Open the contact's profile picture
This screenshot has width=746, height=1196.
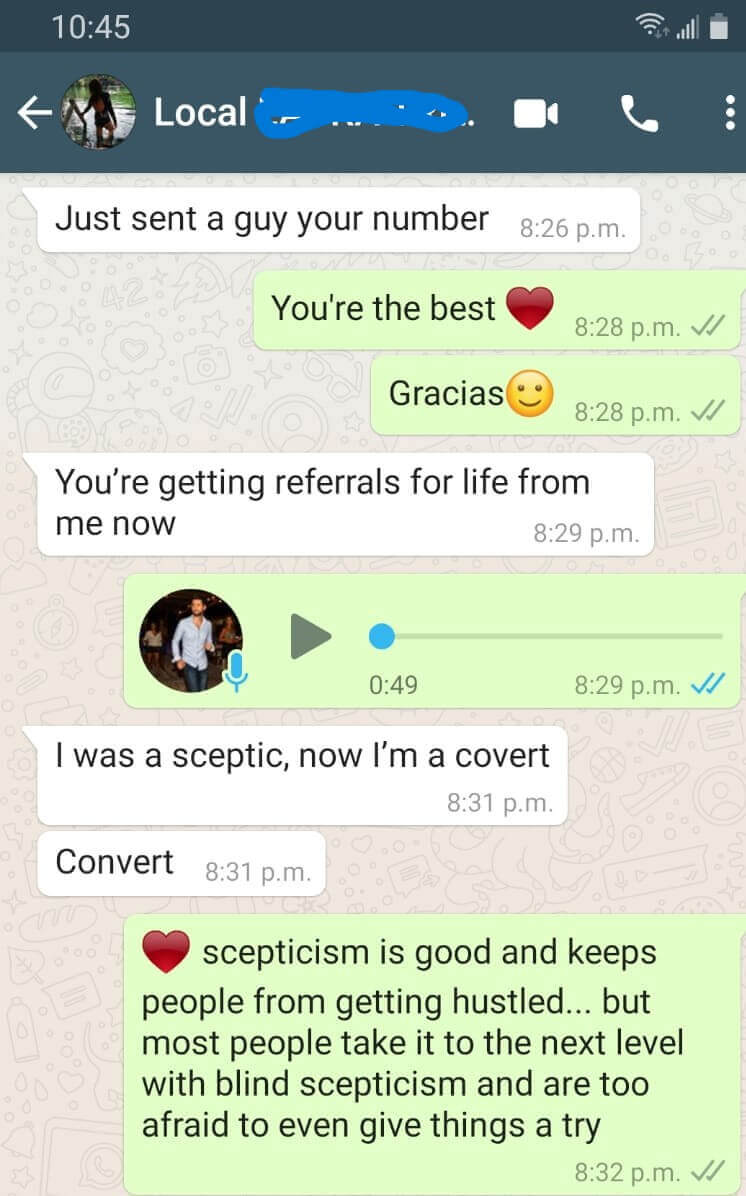coord(98,112)
